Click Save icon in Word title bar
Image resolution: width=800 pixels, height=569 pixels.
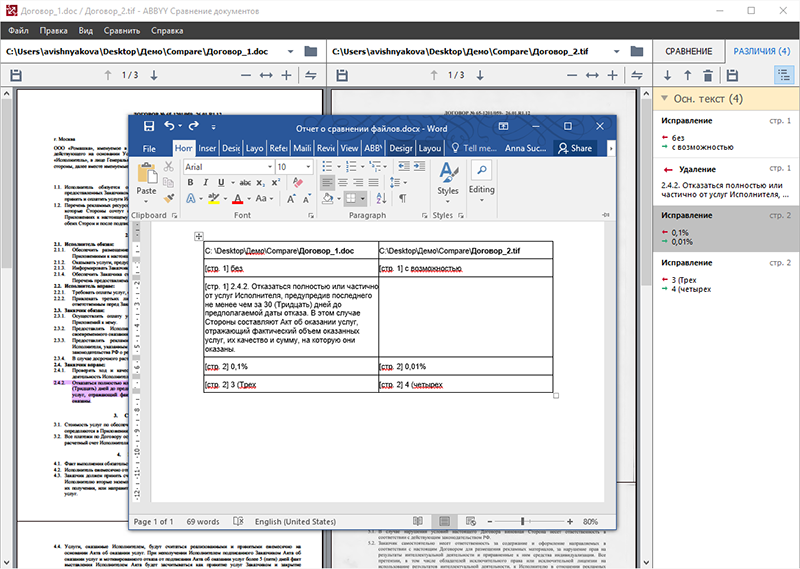[148, 126]
